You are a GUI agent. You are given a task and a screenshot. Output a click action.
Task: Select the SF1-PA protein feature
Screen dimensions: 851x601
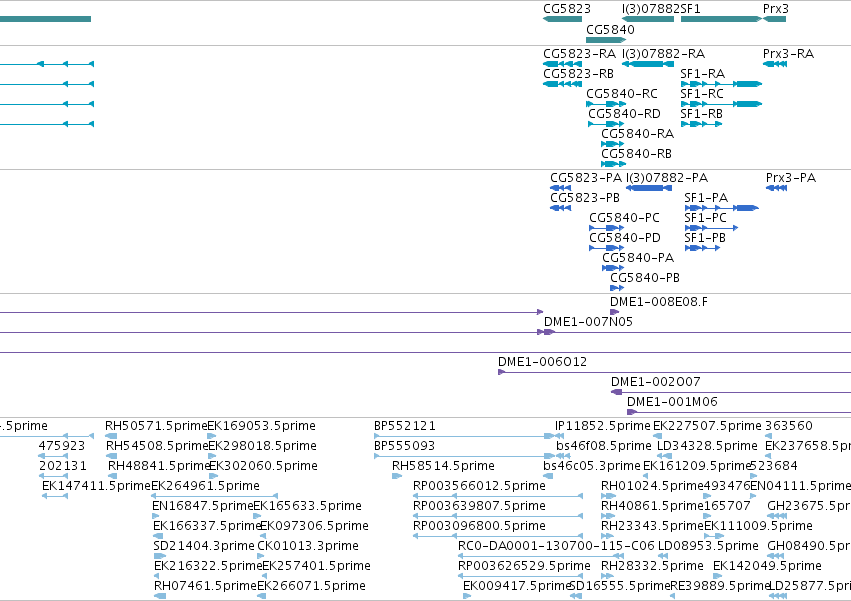721,208
